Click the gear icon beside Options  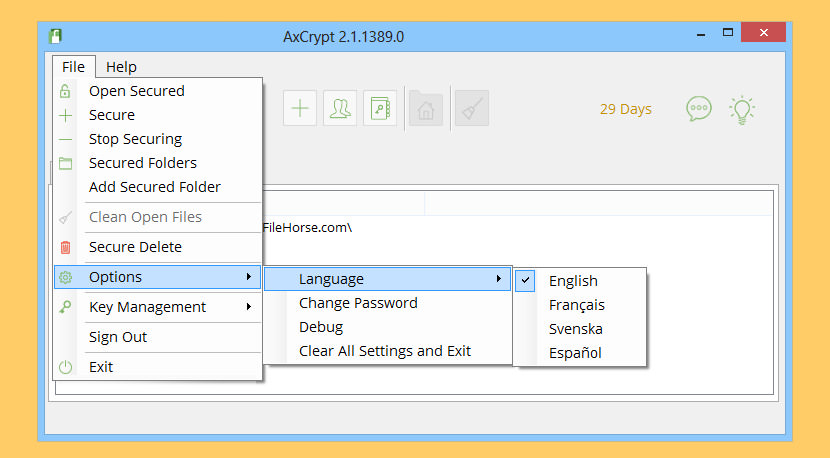click(x=65, y=277)
